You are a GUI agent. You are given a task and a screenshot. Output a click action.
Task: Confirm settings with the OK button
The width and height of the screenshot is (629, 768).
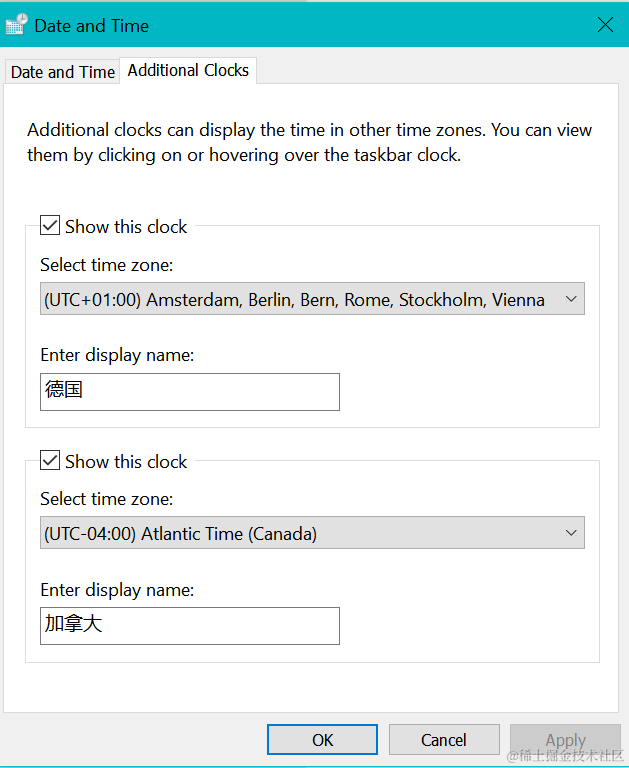point(322,740)
